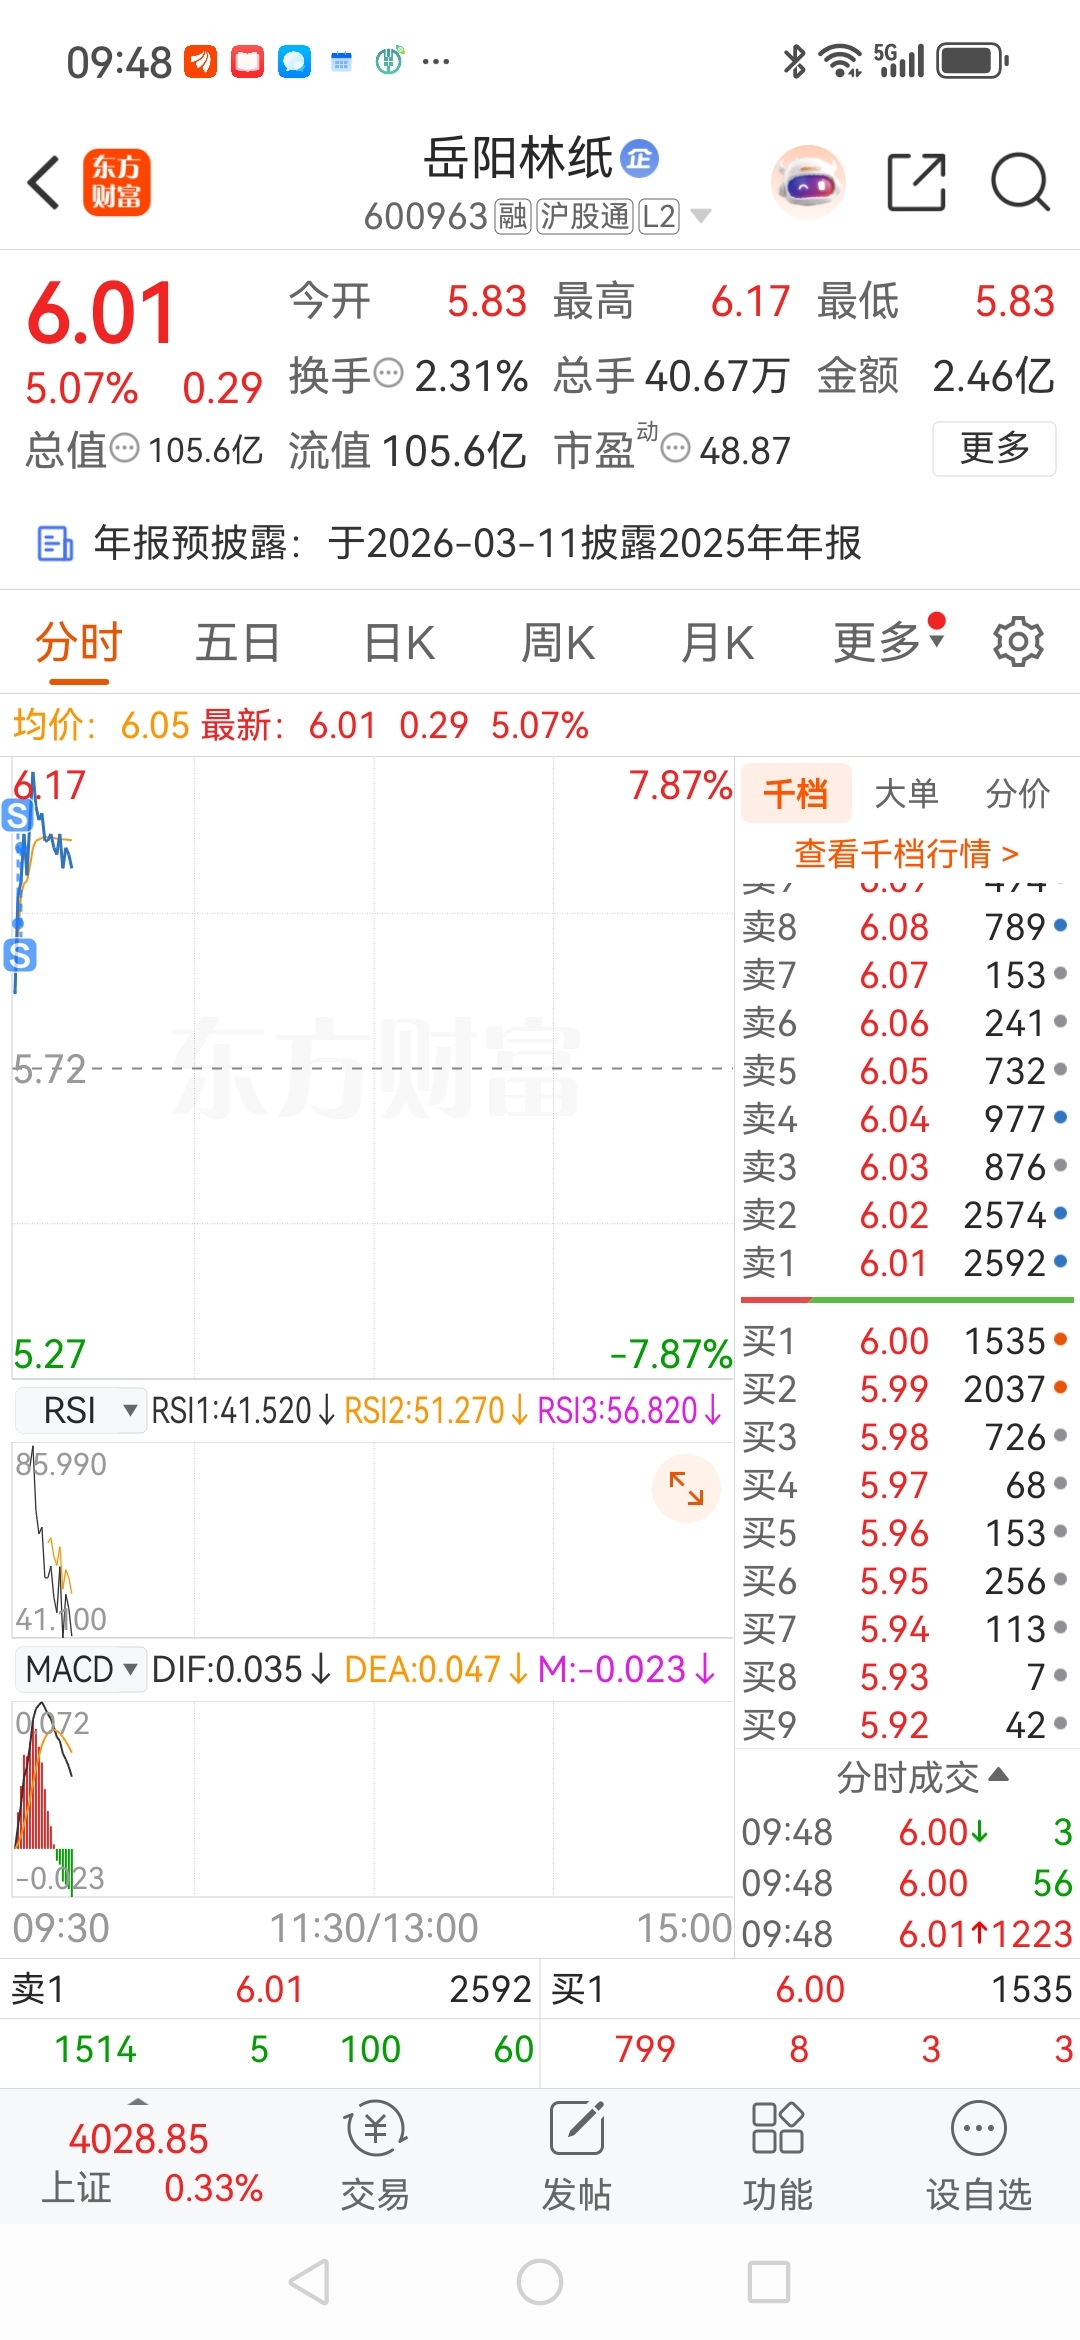Tap the 09:48 trade with volume 1223

coord(907,1934)
